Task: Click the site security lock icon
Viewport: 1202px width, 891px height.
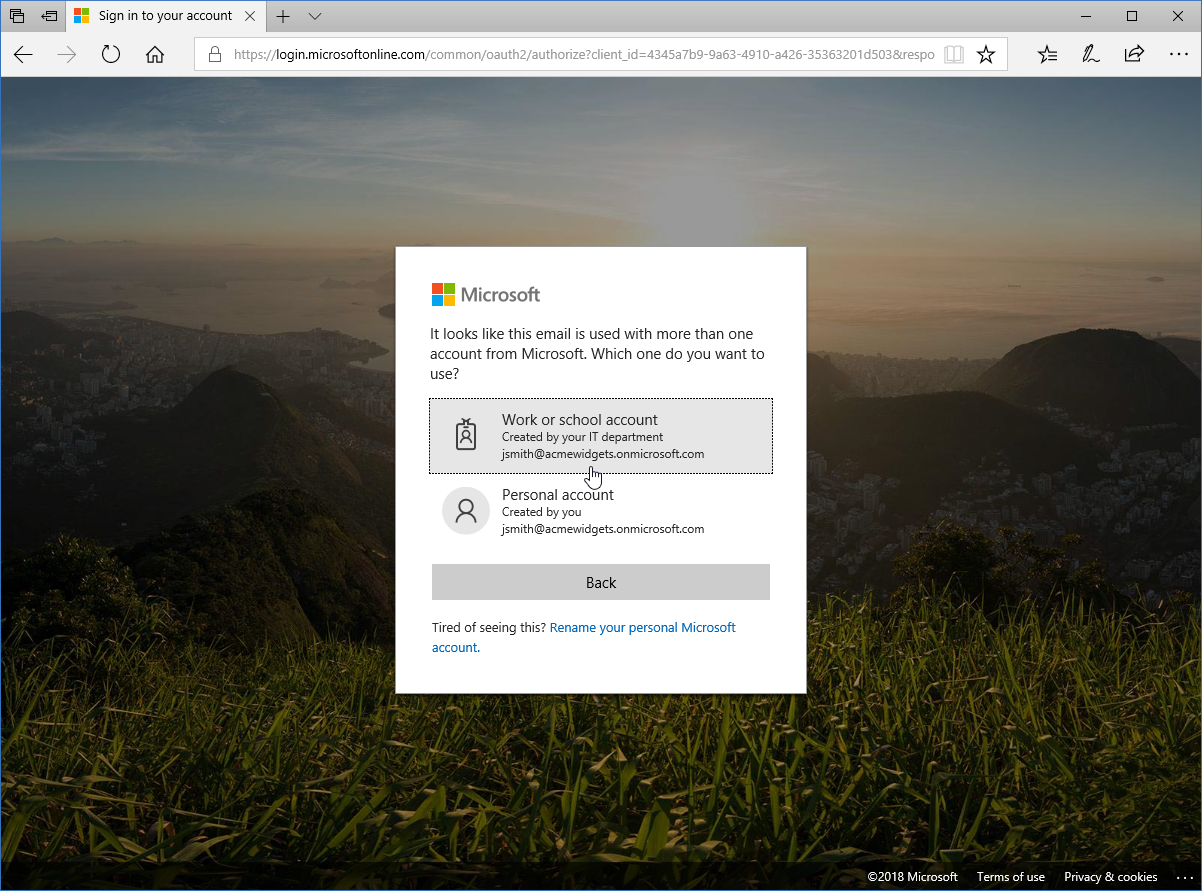Action: click(213, 54)
